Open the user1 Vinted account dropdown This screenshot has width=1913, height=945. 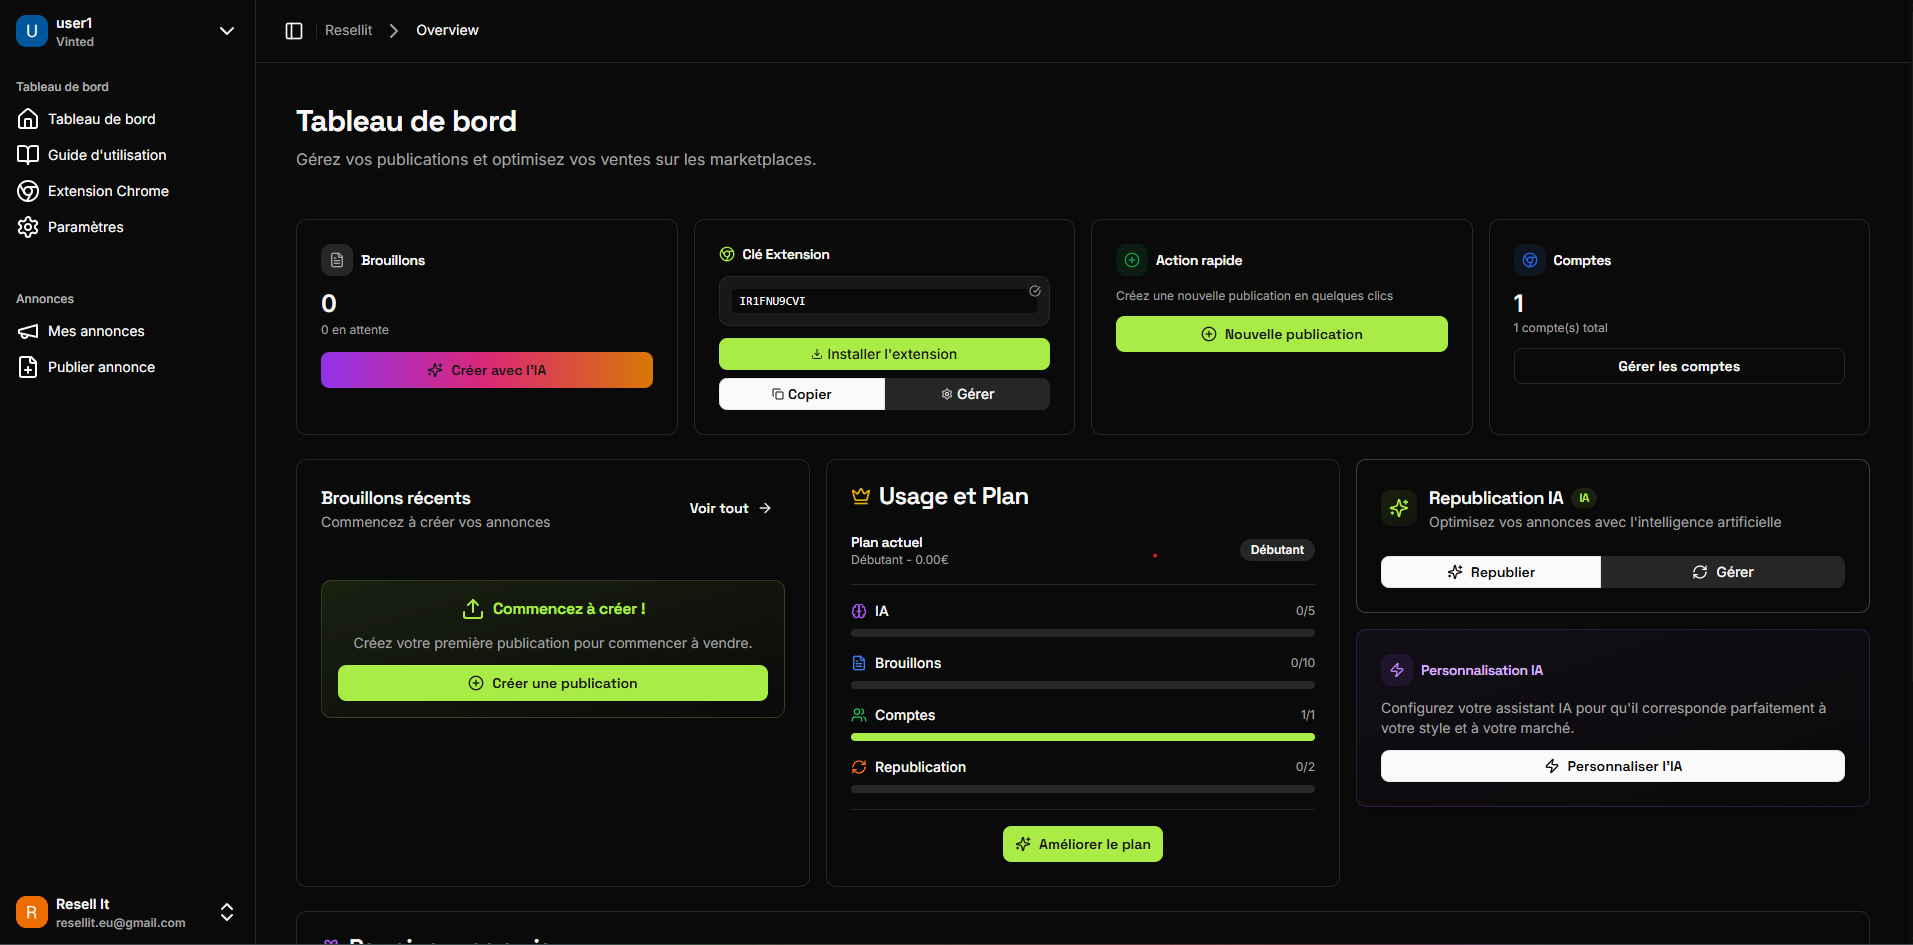tap(127, 31)
